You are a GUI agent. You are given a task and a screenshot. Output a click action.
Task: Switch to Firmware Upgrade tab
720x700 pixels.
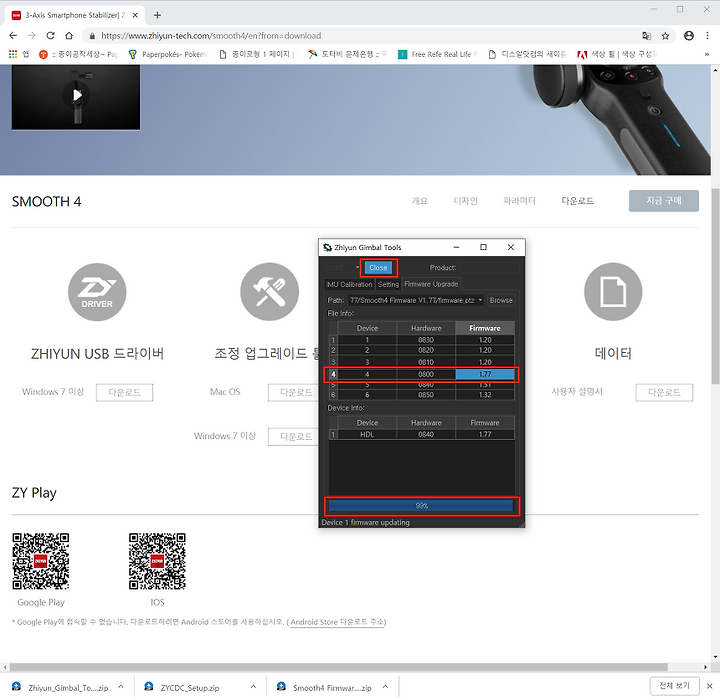[431, 284]
